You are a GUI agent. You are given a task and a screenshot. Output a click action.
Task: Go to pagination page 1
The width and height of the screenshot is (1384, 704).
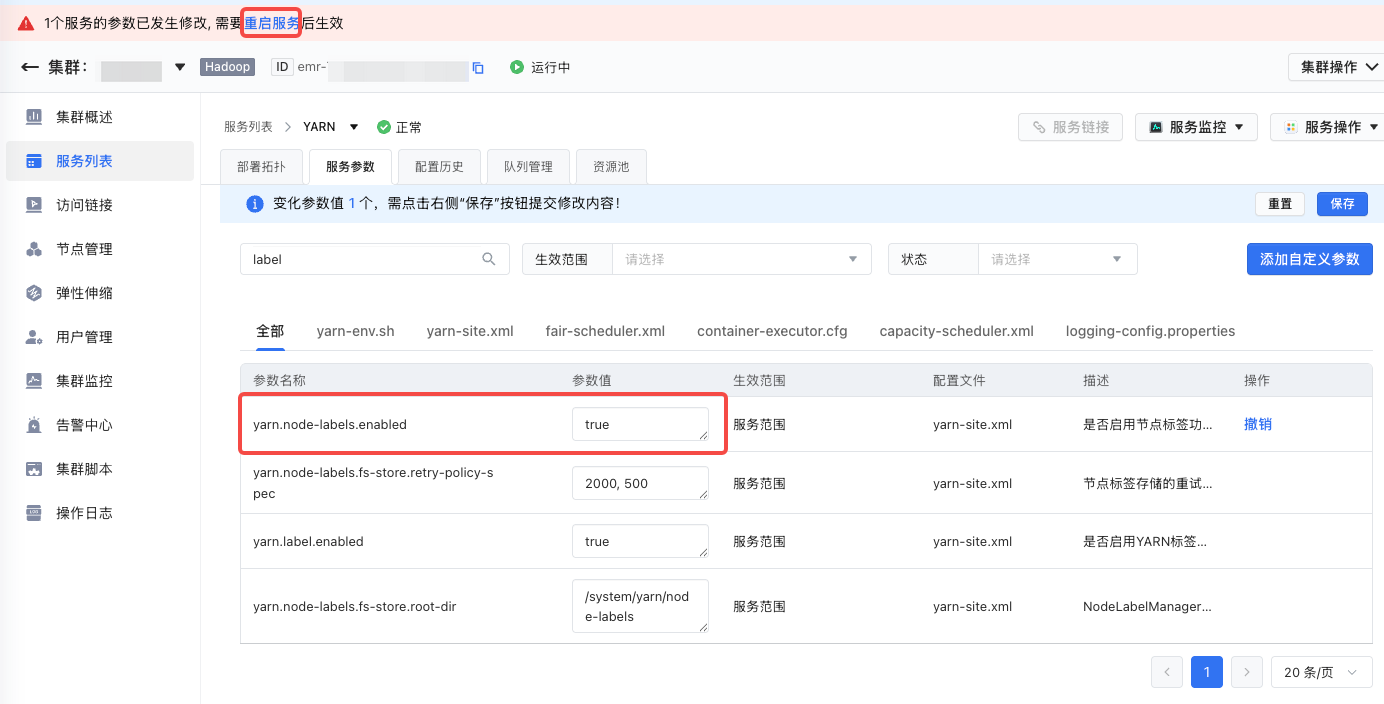click(x=1207, y=672)
